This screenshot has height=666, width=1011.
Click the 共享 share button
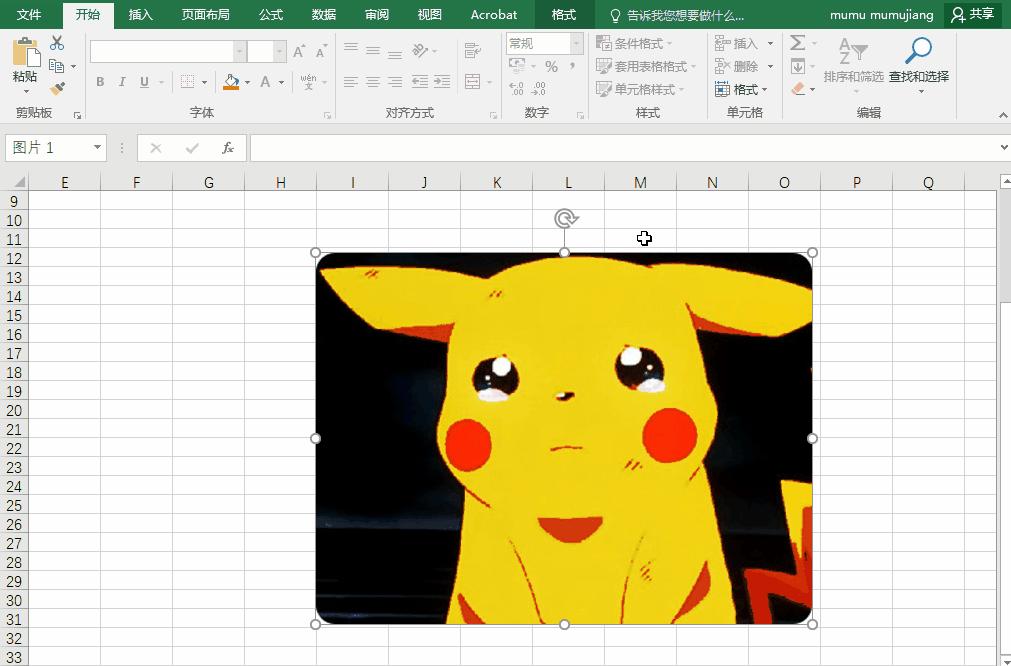tap(973, 15)
